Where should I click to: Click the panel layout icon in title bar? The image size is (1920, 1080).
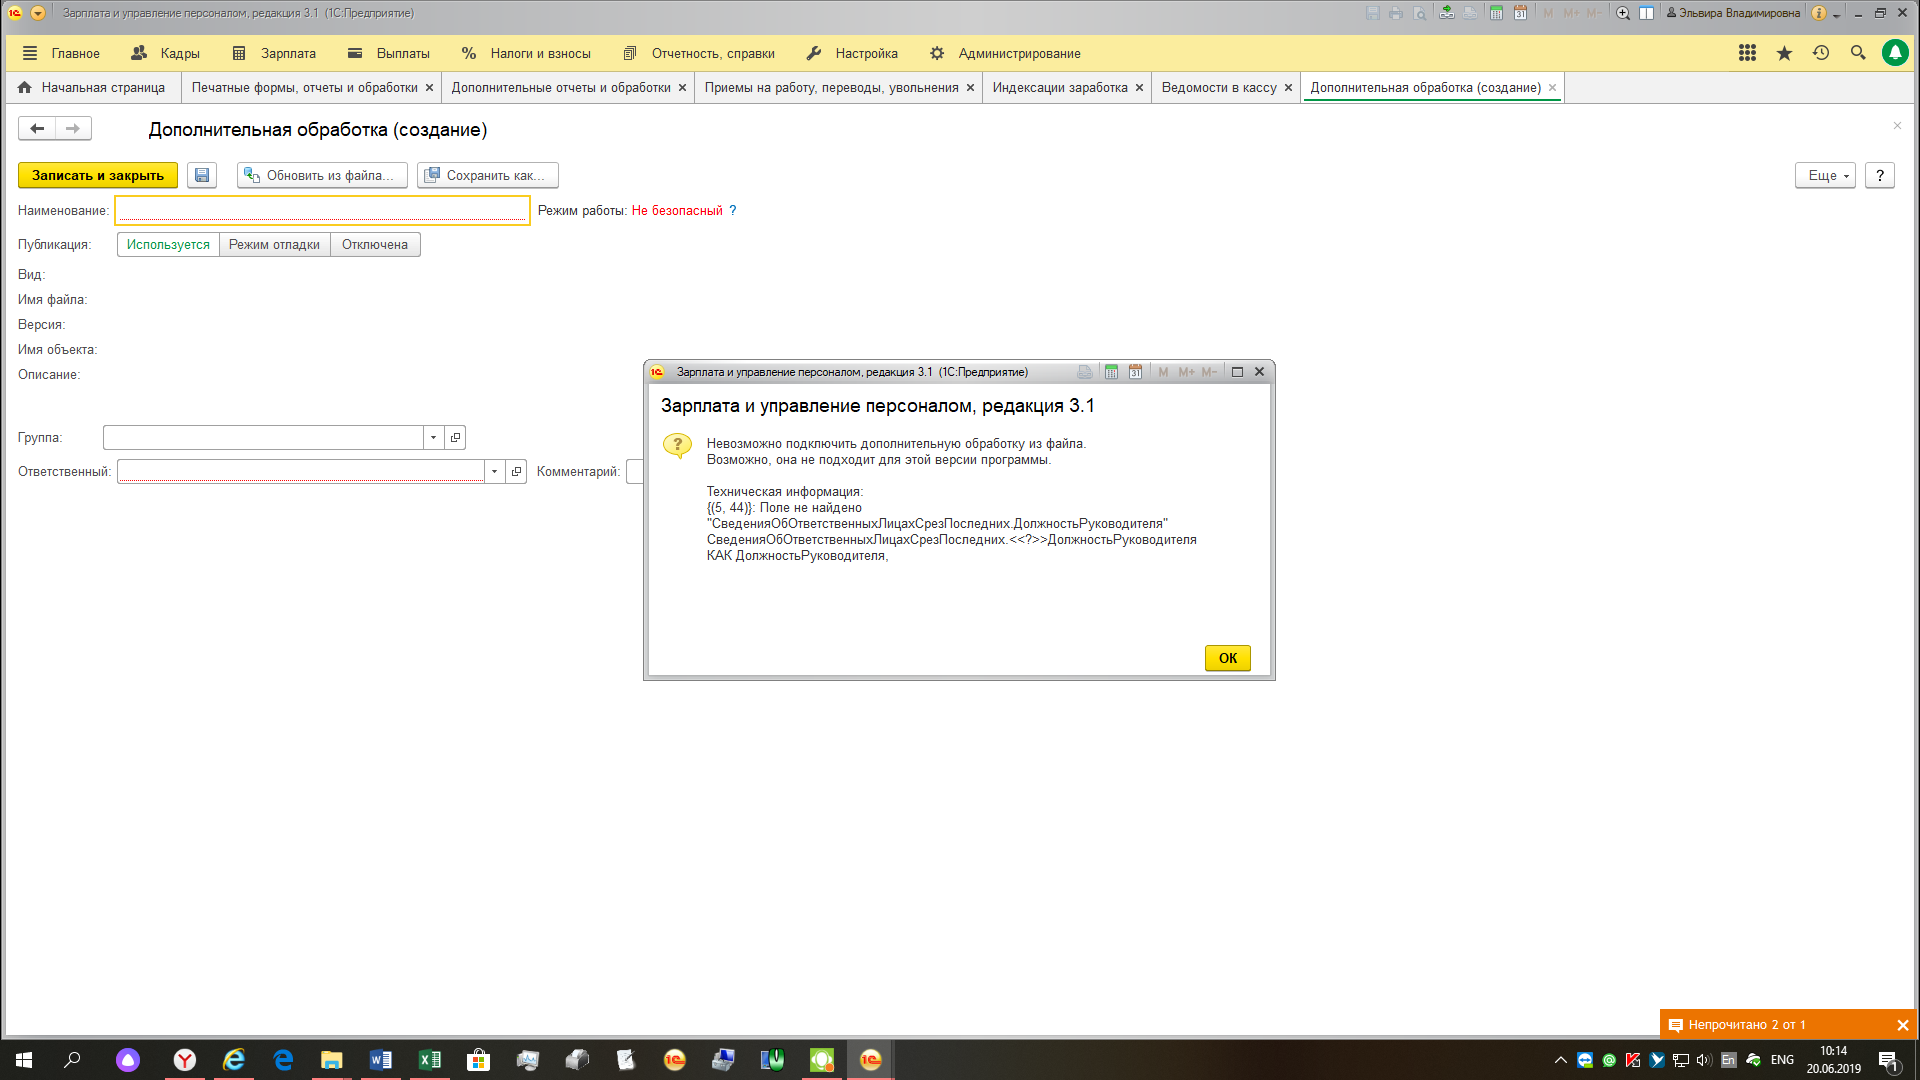point(1646,13)
